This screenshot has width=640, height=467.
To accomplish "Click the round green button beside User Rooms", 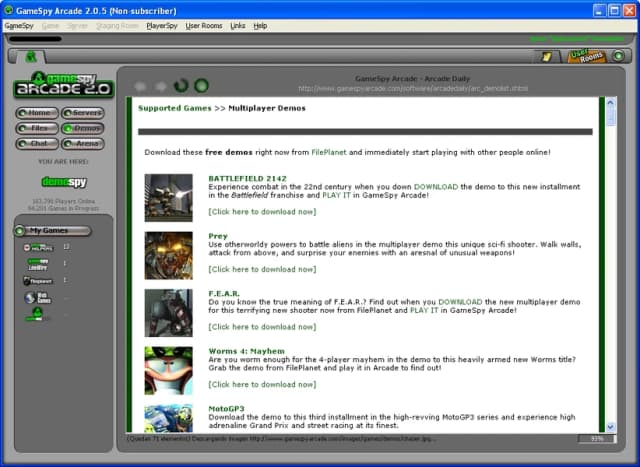I will point(618,56).
